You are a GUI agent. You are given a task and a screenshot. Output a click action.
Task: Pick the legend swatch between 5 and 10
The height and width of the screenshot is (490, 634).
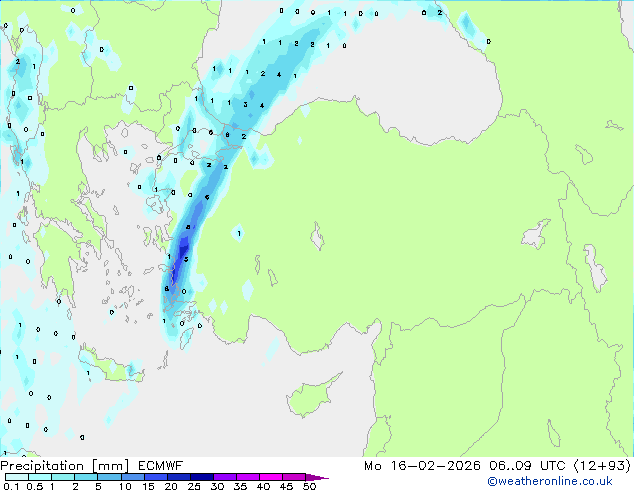click(x=109, y=477)
